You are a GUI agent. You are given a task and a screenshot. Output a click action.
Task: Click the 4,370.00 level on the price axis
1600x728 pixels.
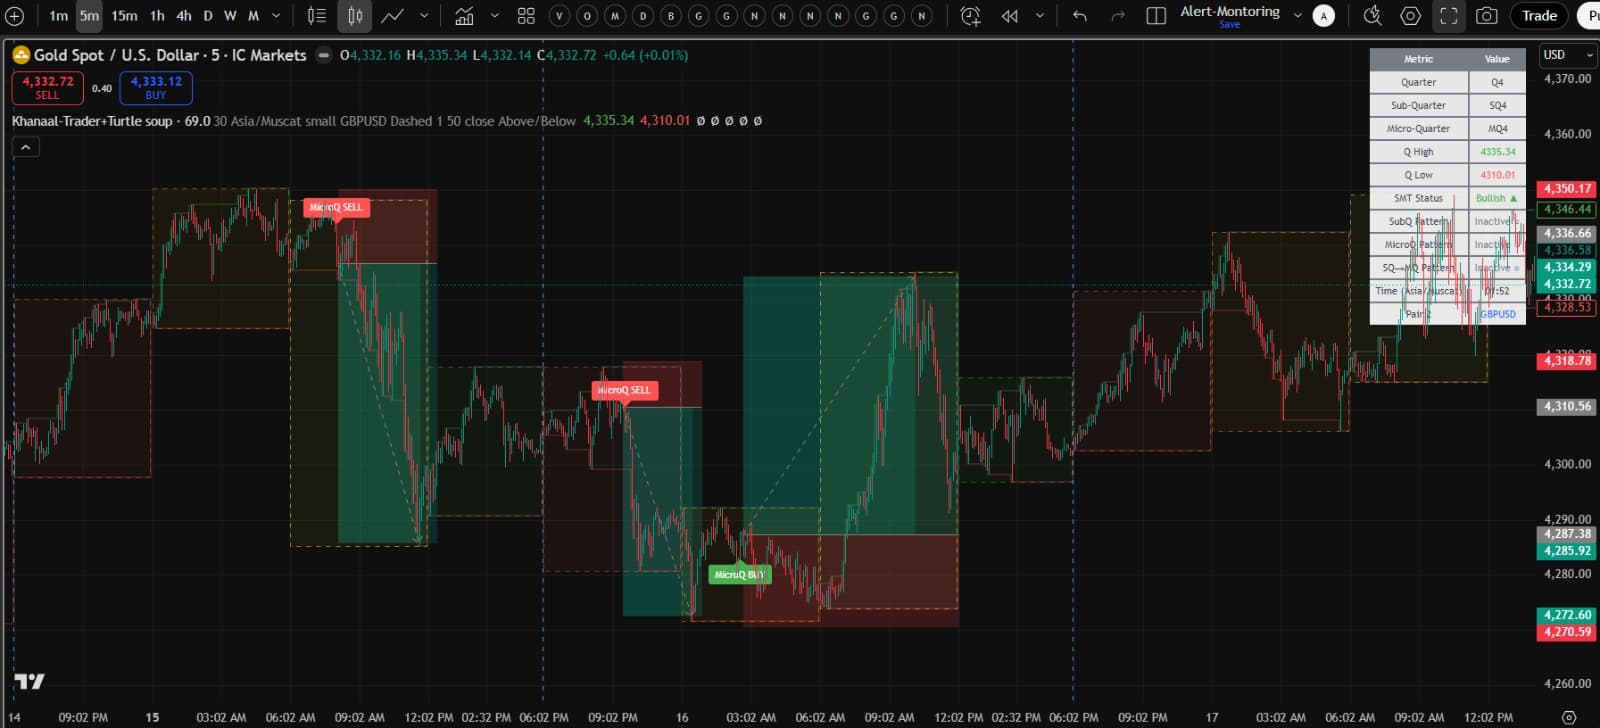click(1567, 79)
